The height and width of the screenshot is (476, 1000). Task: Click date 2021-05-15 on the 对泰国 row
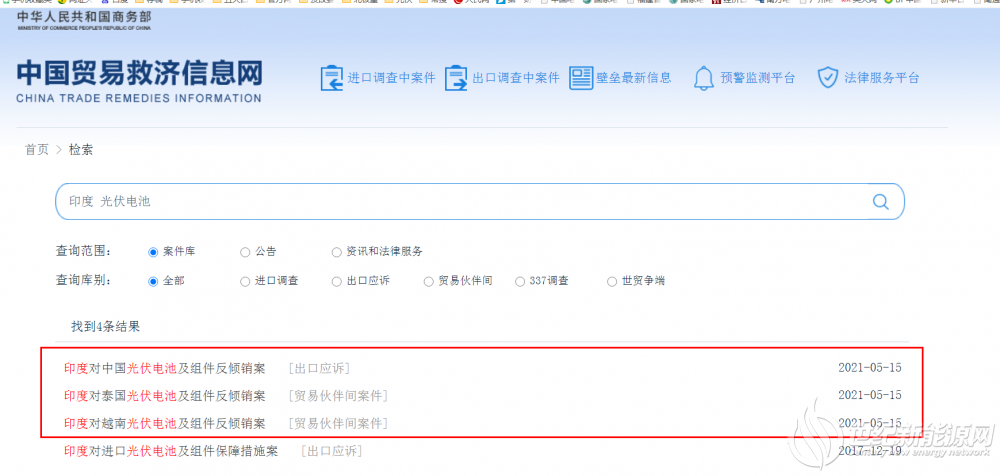[870, 395]
